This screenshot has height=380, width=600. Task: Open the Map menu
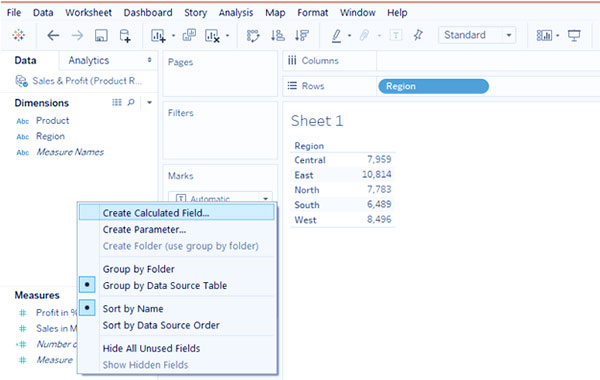coord(275,13)
